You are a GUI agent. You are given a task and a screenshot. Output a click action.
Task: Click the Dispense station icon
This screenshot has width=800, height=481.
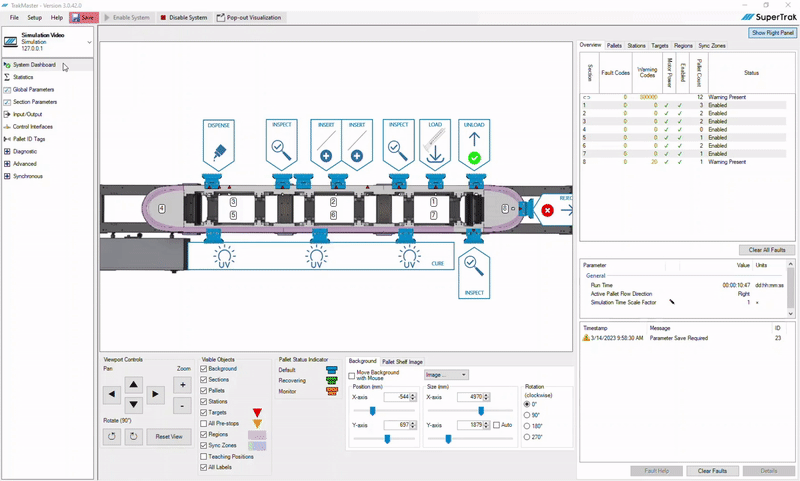219,146
